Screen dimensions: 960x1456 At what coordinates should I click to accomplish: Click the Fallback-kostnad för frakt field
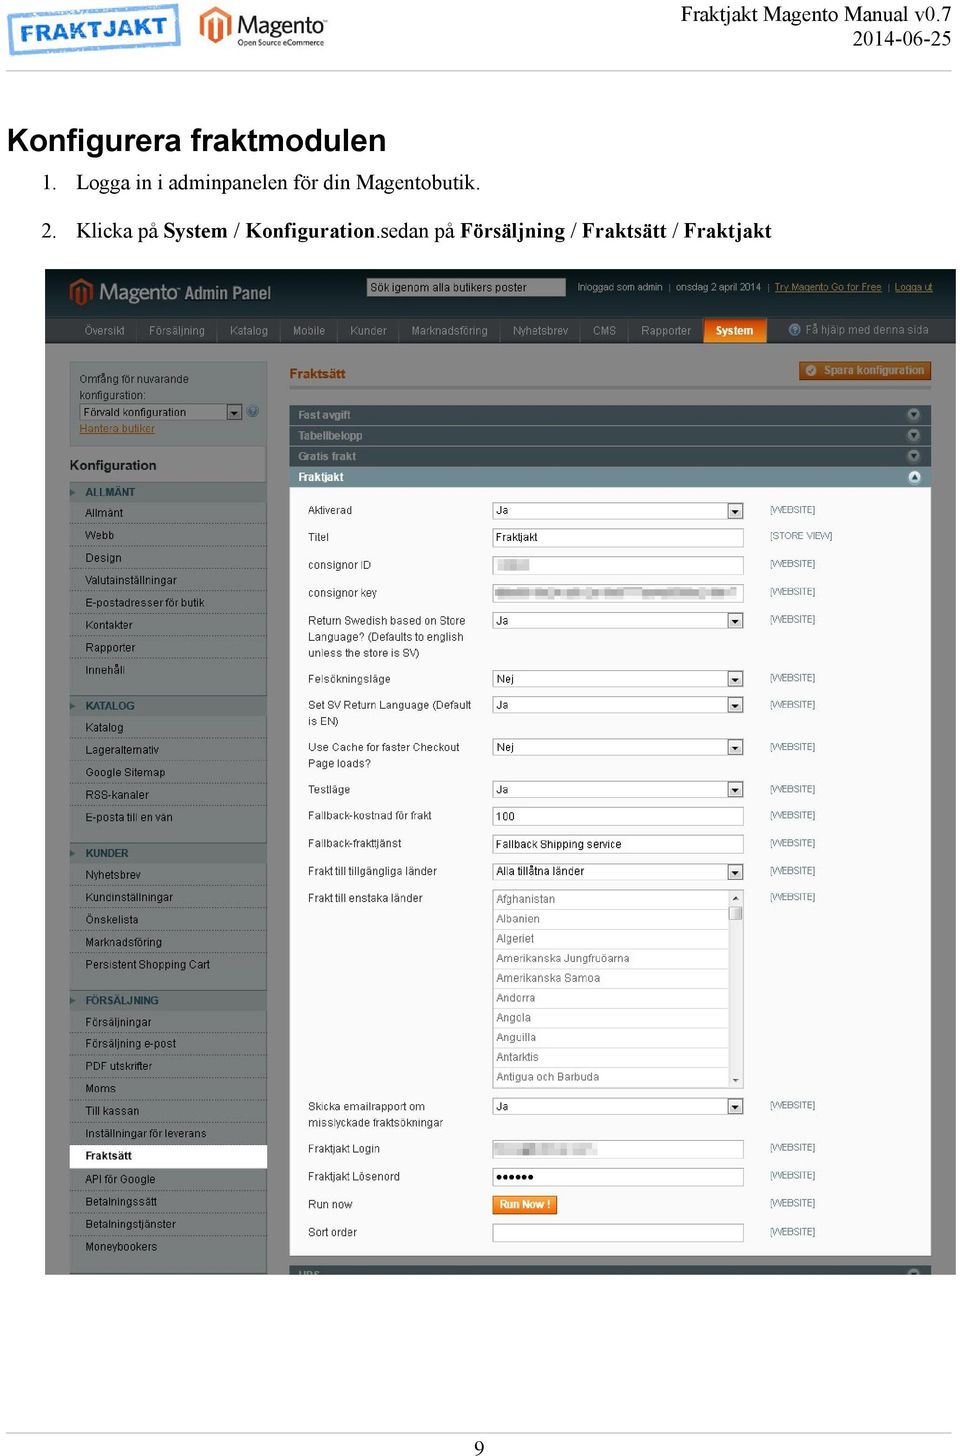[618, 816]
